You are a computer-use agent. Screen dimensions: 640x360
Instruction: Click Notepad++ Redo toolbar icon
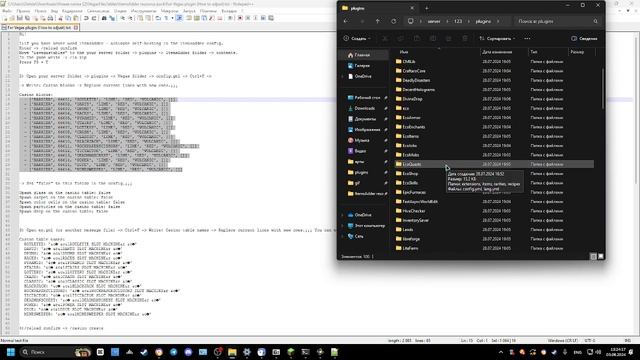click(94, 18)
